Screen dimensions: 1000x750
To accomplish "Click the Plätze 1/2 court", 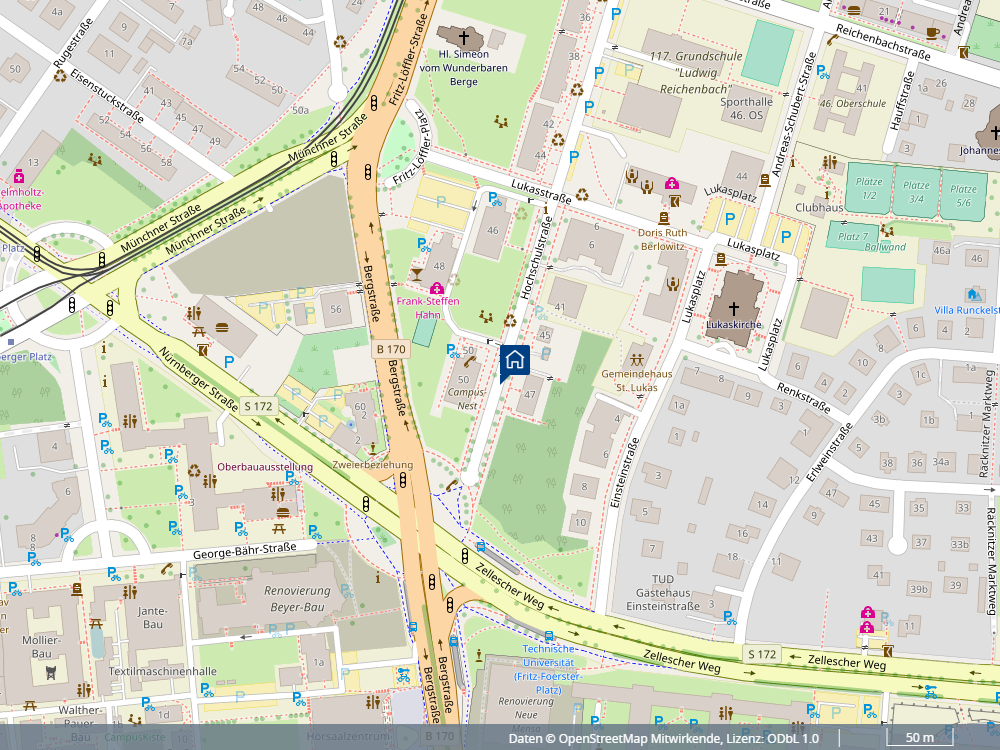I will tap(869, 188).
